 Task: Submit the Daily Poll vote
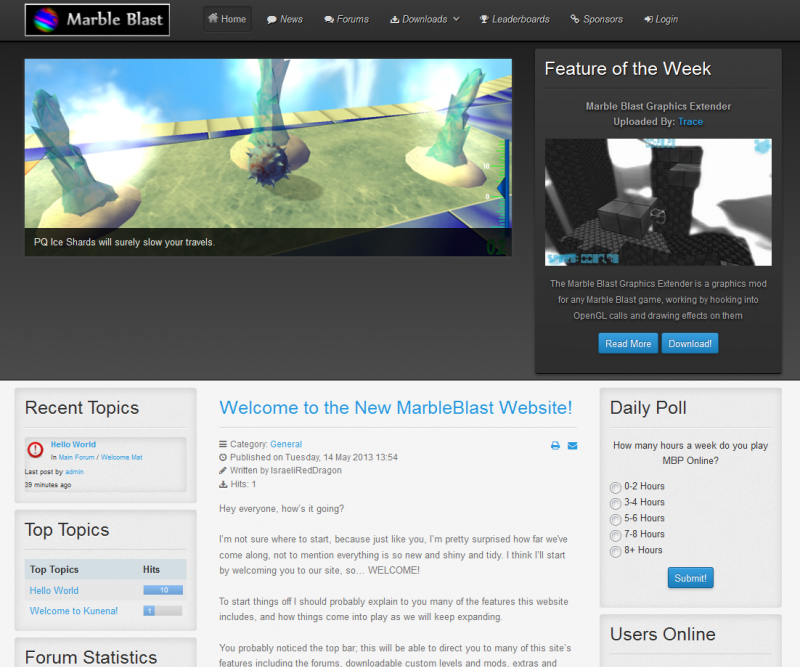pyautogui.click(x=690, y=578)
